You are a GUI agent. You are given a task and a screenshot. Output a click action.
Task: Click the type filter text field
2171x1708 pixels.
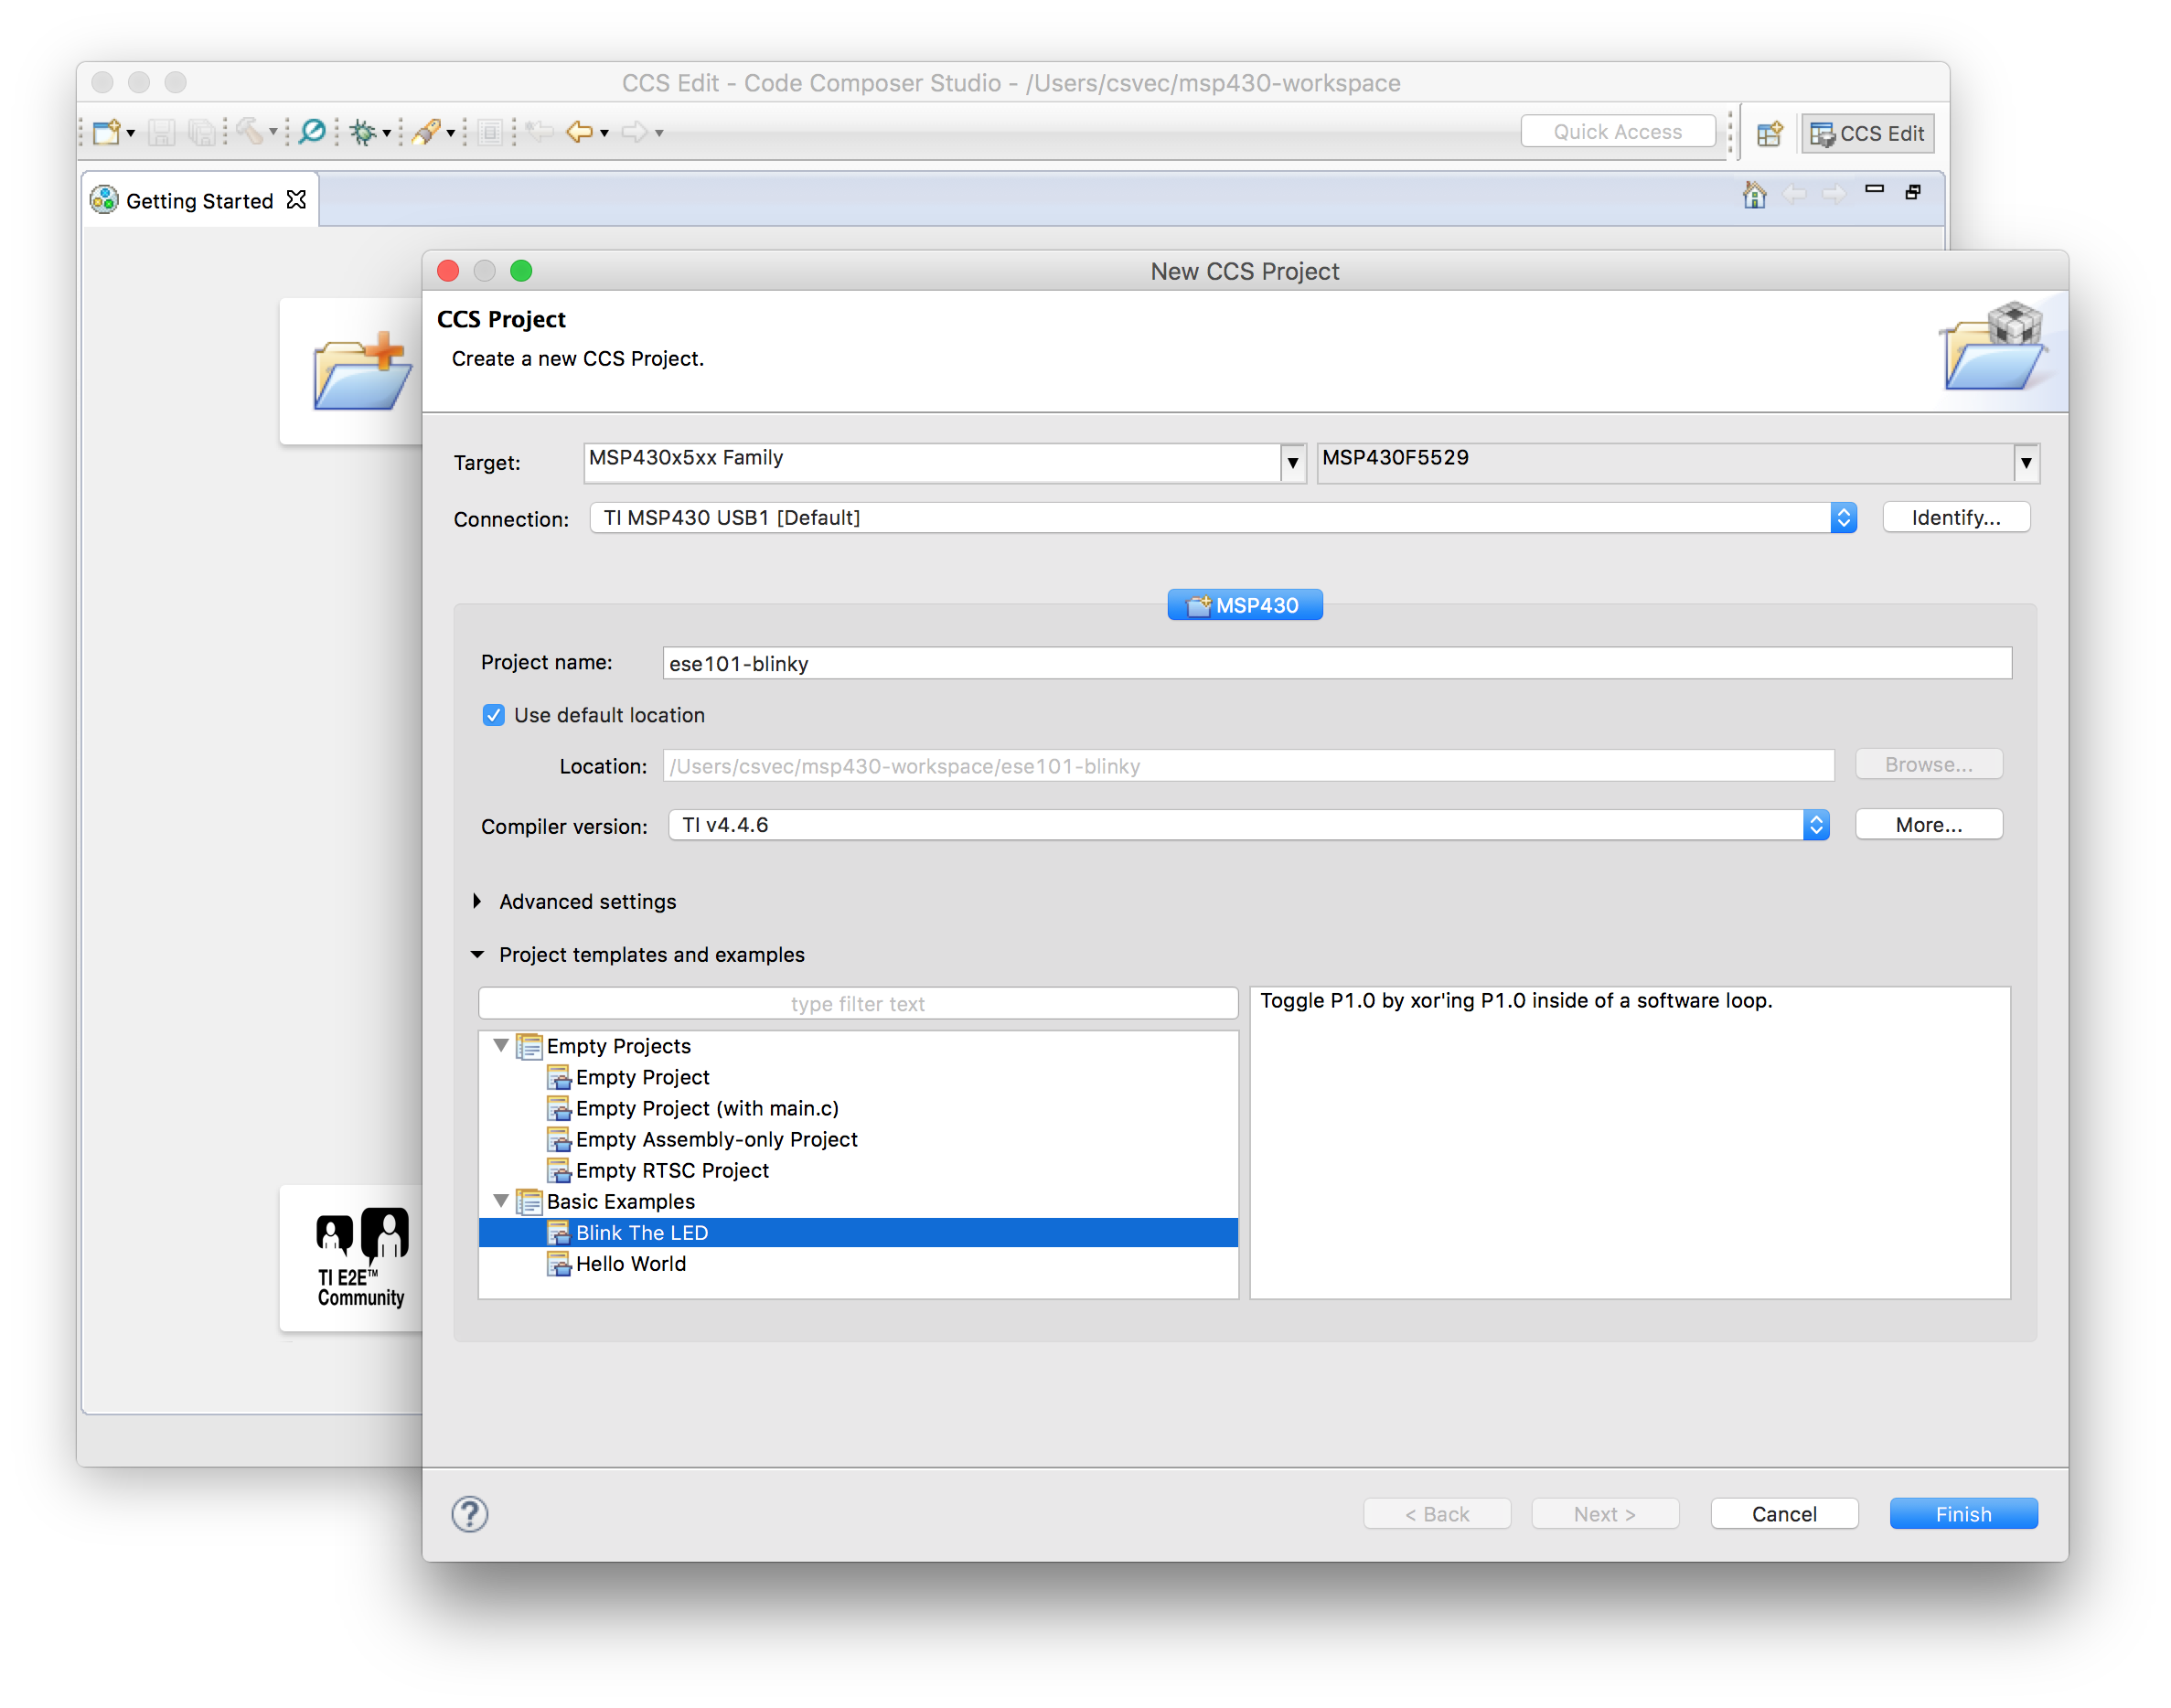point(858,1004)
